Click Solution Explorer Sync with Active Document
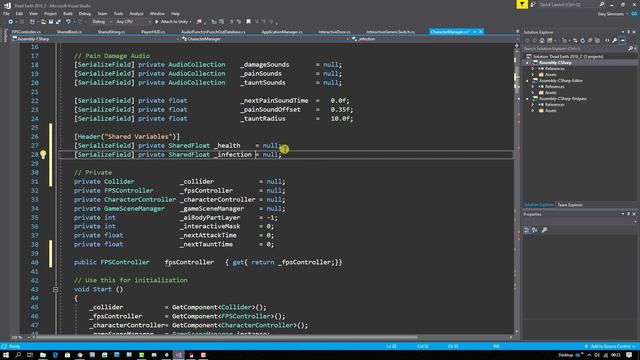640x360 pixels. [575, 40]
